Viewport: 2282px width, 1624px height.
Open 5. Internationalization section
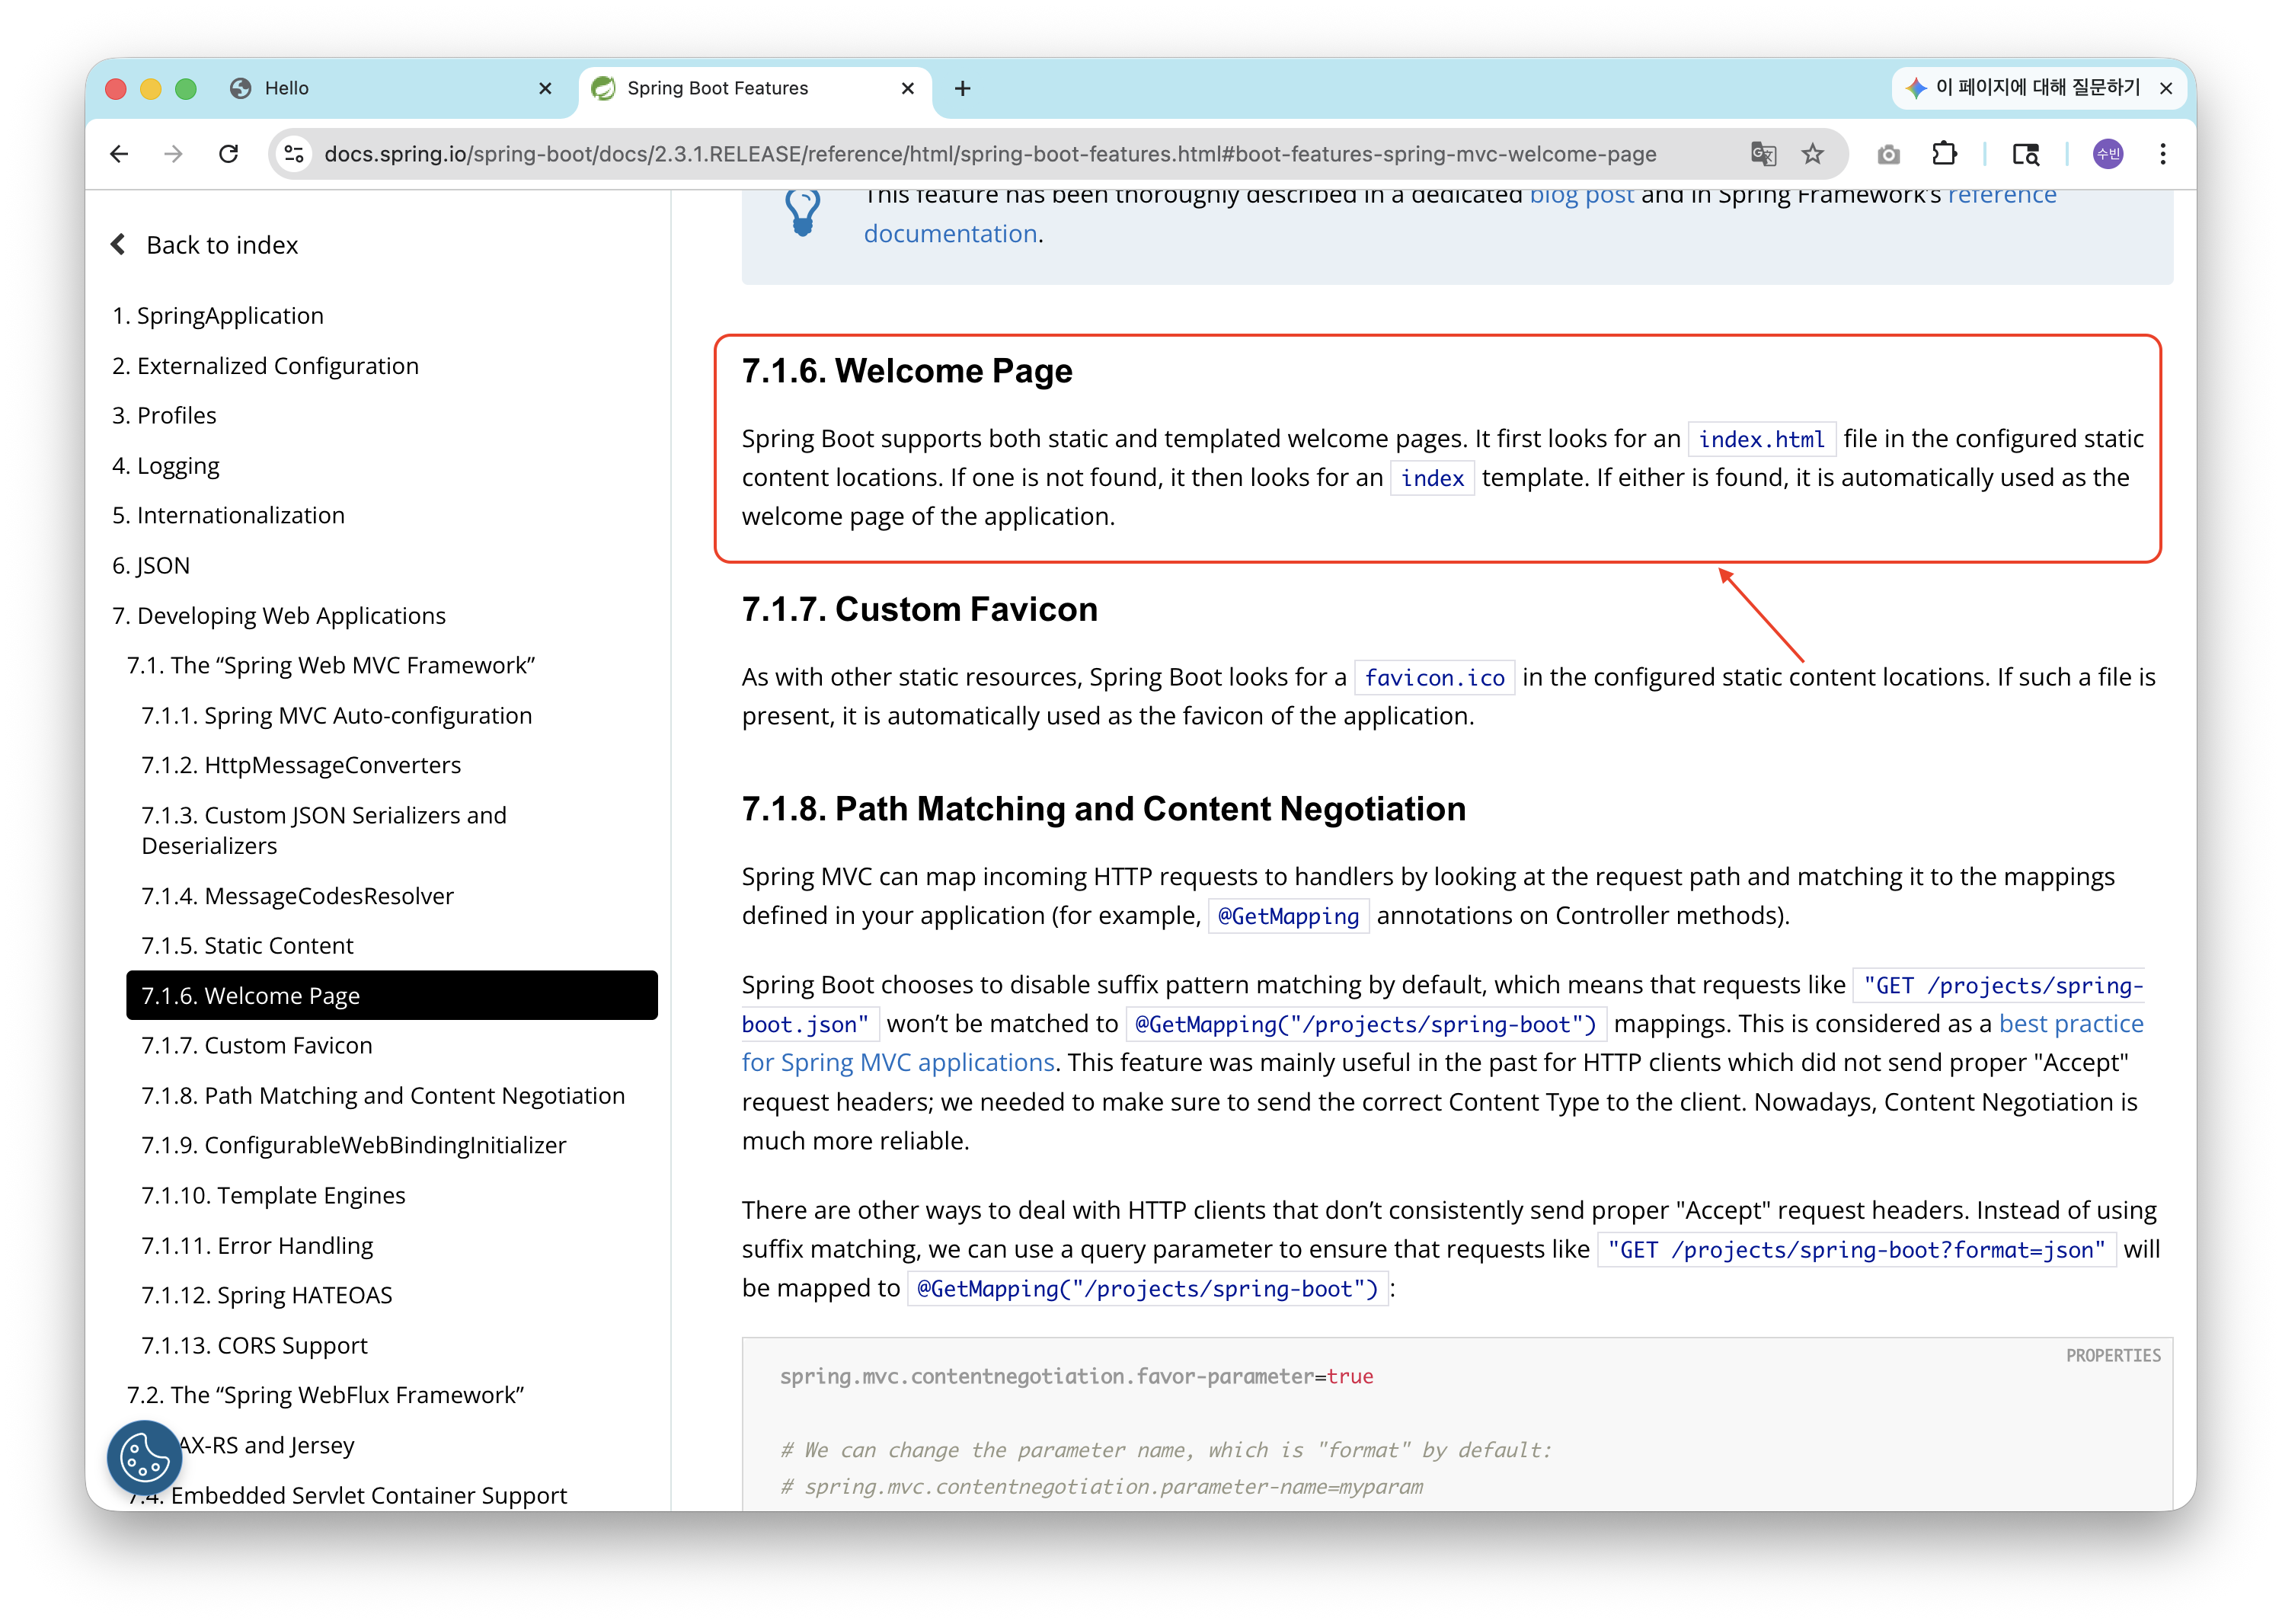pos(228,516)
